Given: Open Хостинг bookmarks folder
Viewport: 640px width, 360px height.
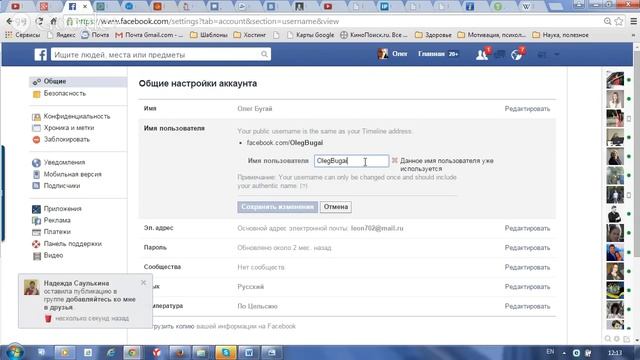Looking at the screenshot, I should 249,35.
